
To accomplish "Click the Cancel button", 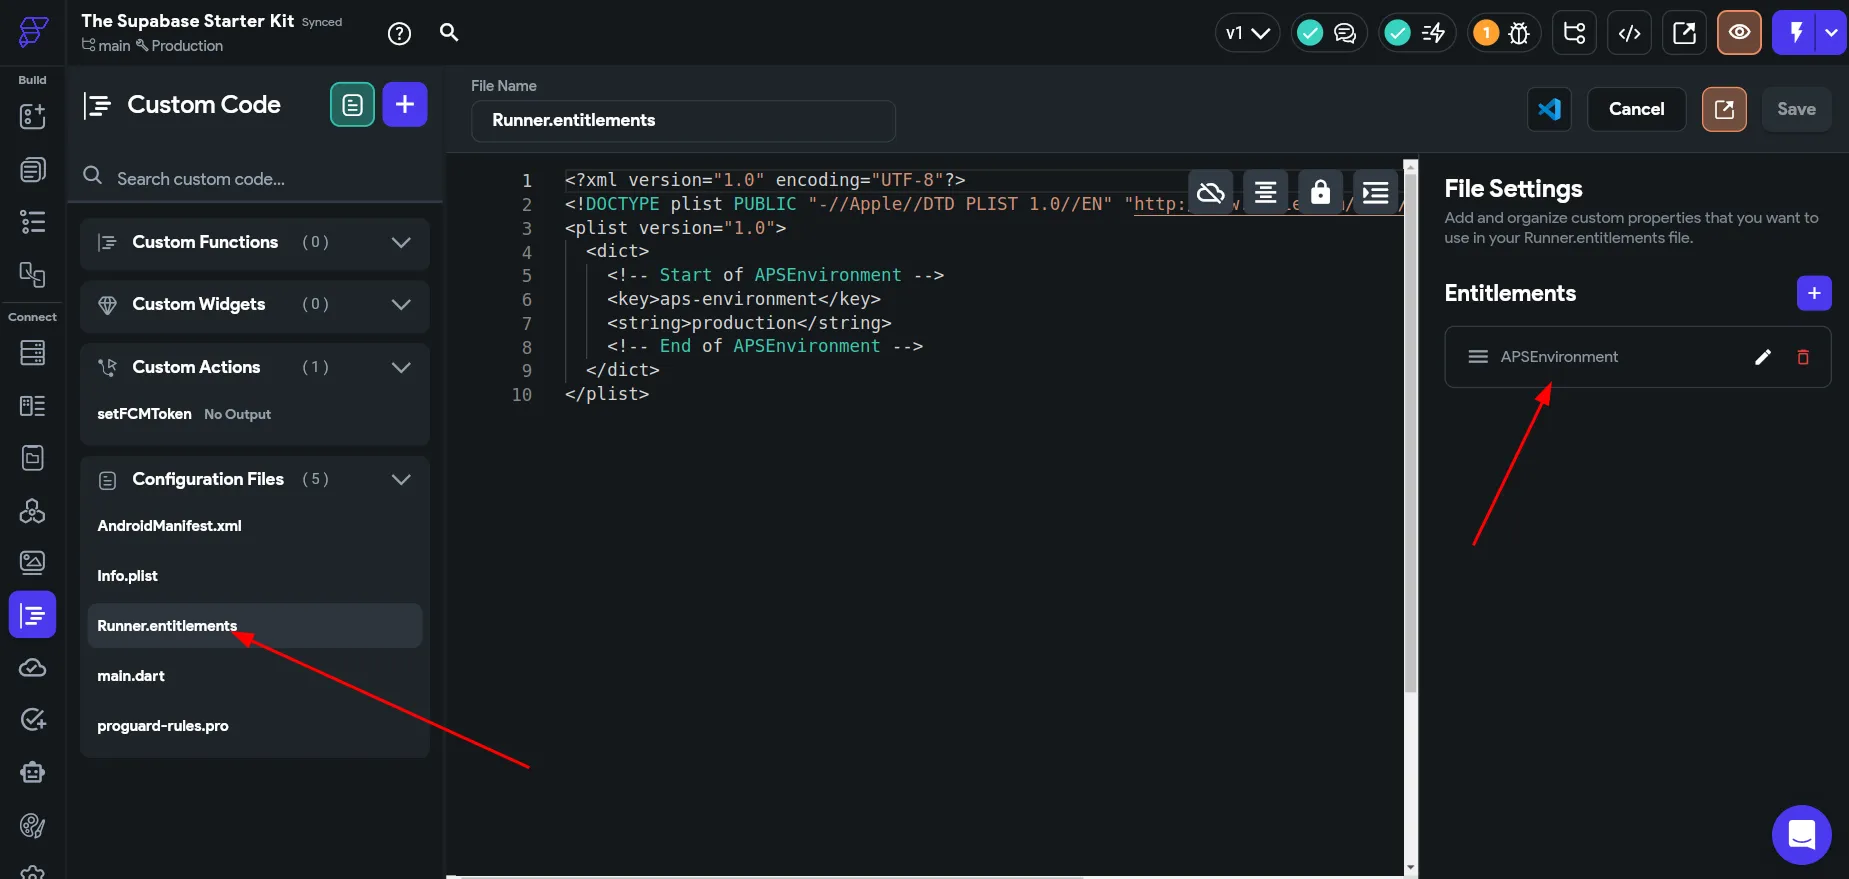I will click(1636, 109).
